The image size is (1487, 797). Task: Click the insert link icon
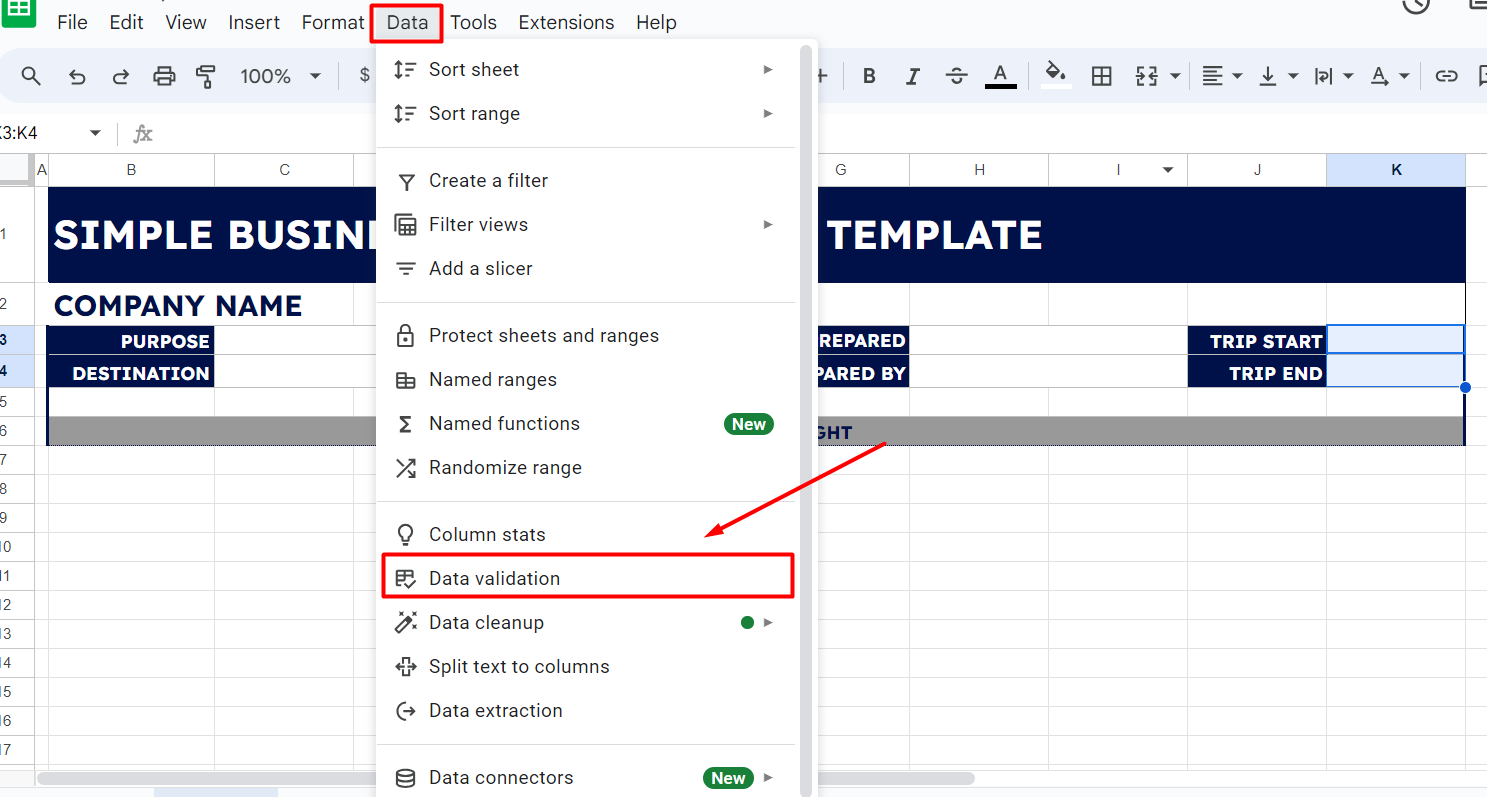click(1446, 76)
